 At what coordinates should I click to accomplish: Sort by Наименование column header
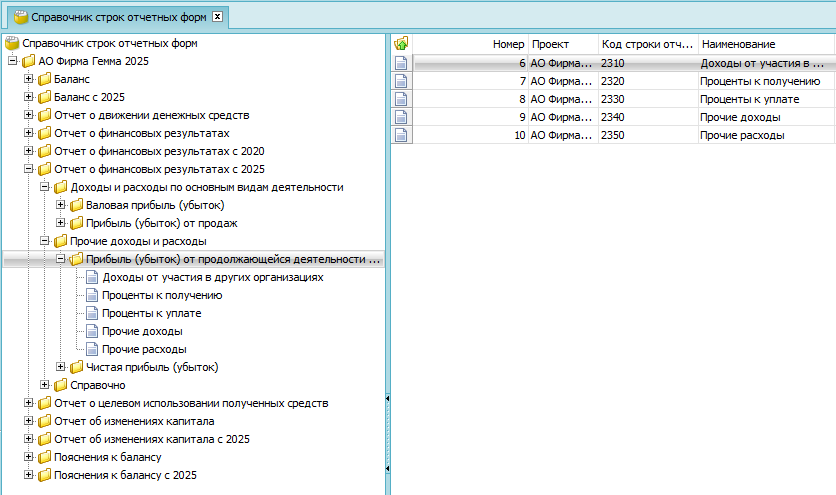(x=764, y=44)
